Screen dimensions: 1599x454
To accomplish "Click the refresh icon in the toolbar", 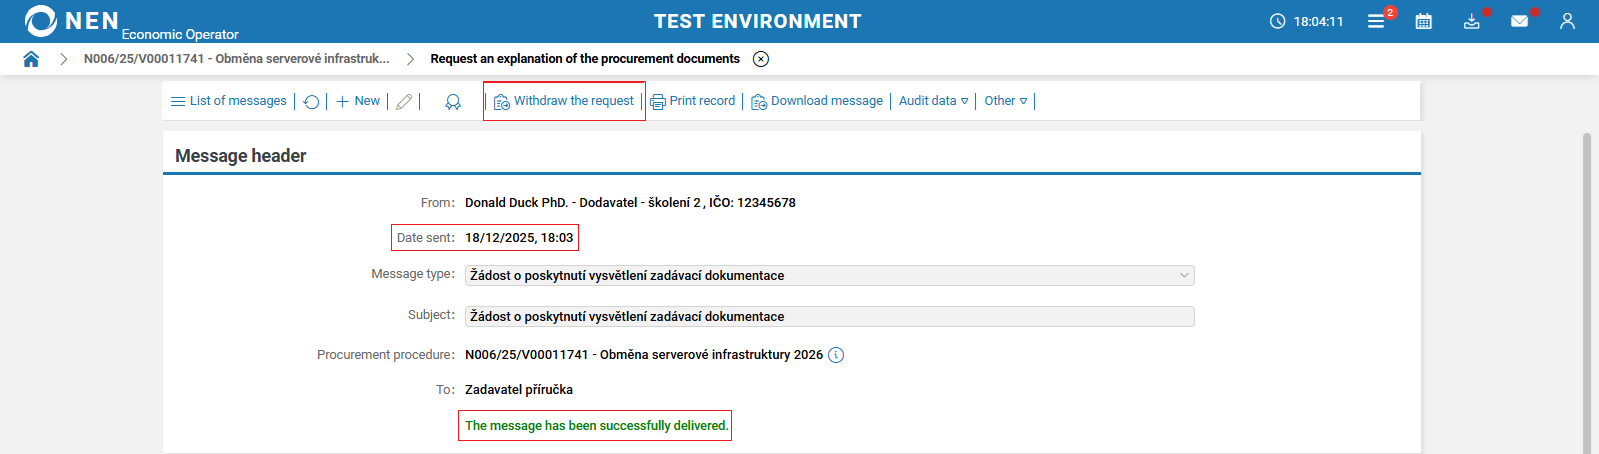I will (312, 102).
